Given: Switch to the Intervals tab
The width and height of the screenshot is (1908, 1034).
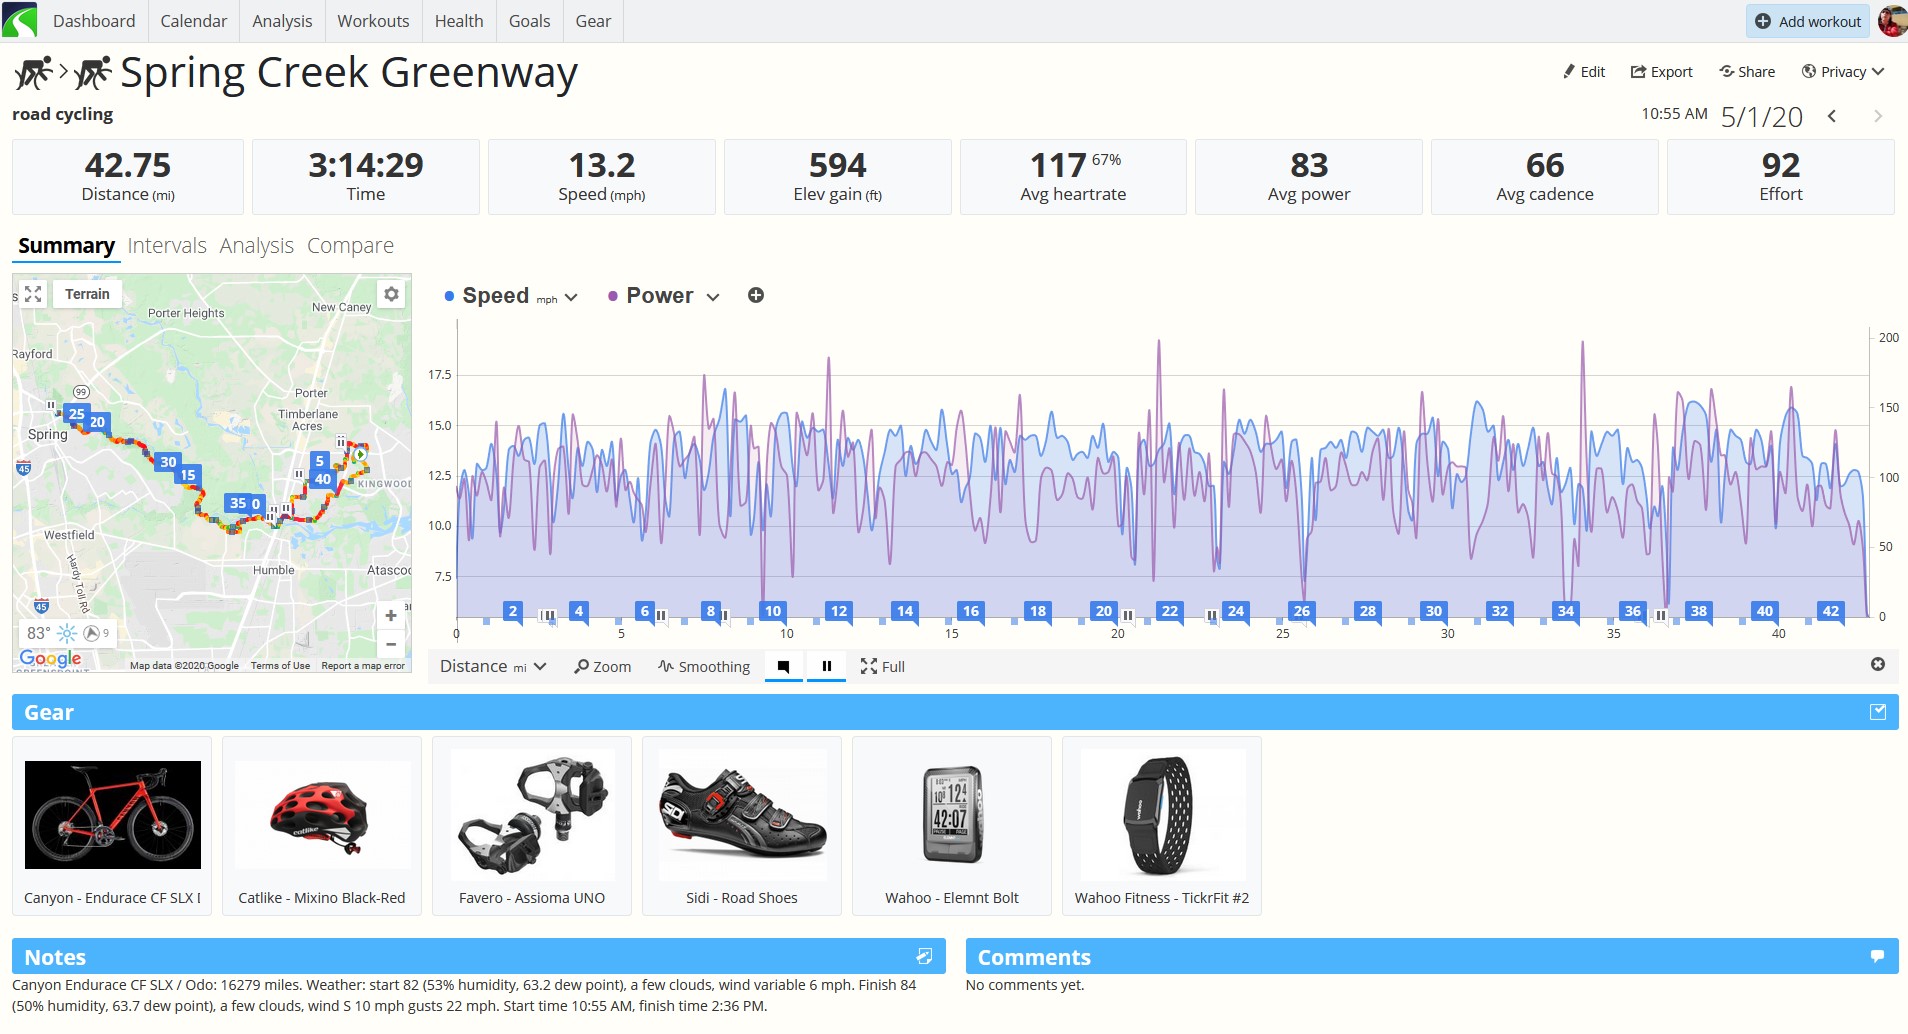Looking at the screenshot, I should click(x=167, y=246).
